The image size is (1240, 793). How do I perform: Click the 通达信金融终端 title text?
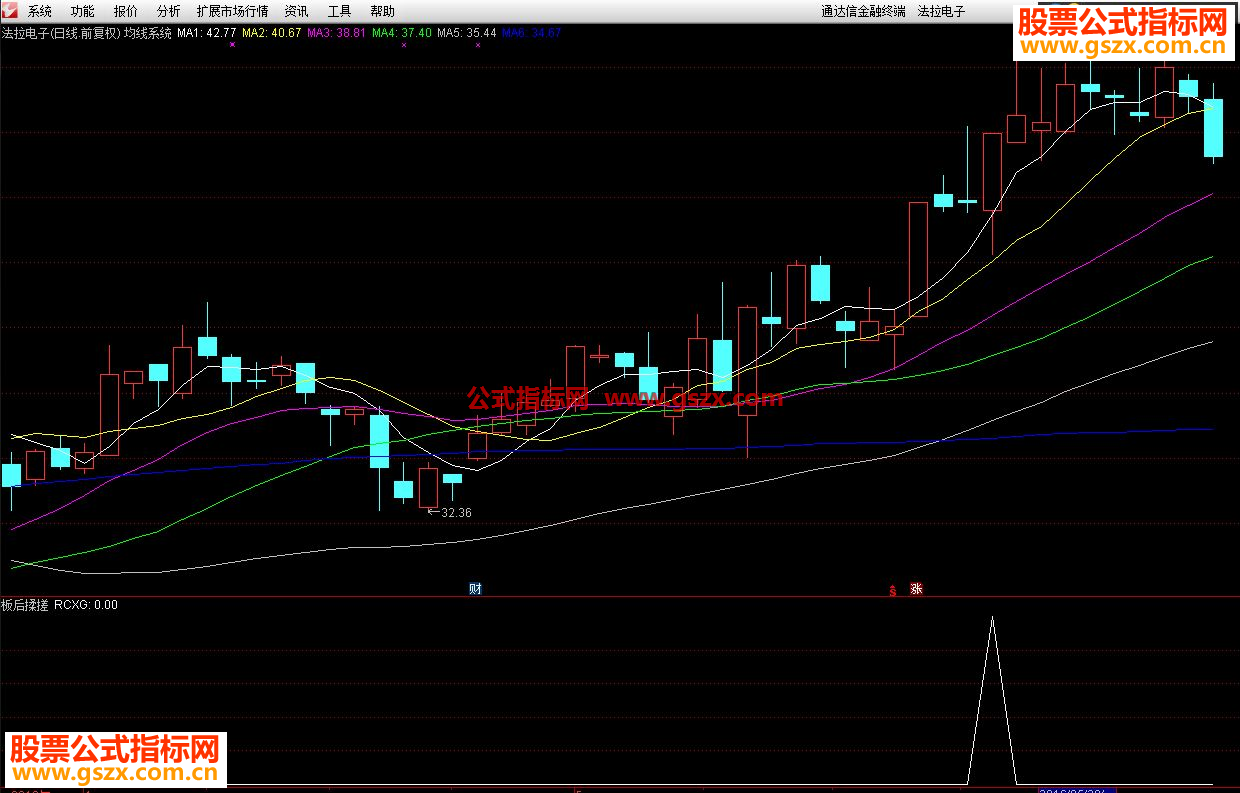[x=863, y=12]
